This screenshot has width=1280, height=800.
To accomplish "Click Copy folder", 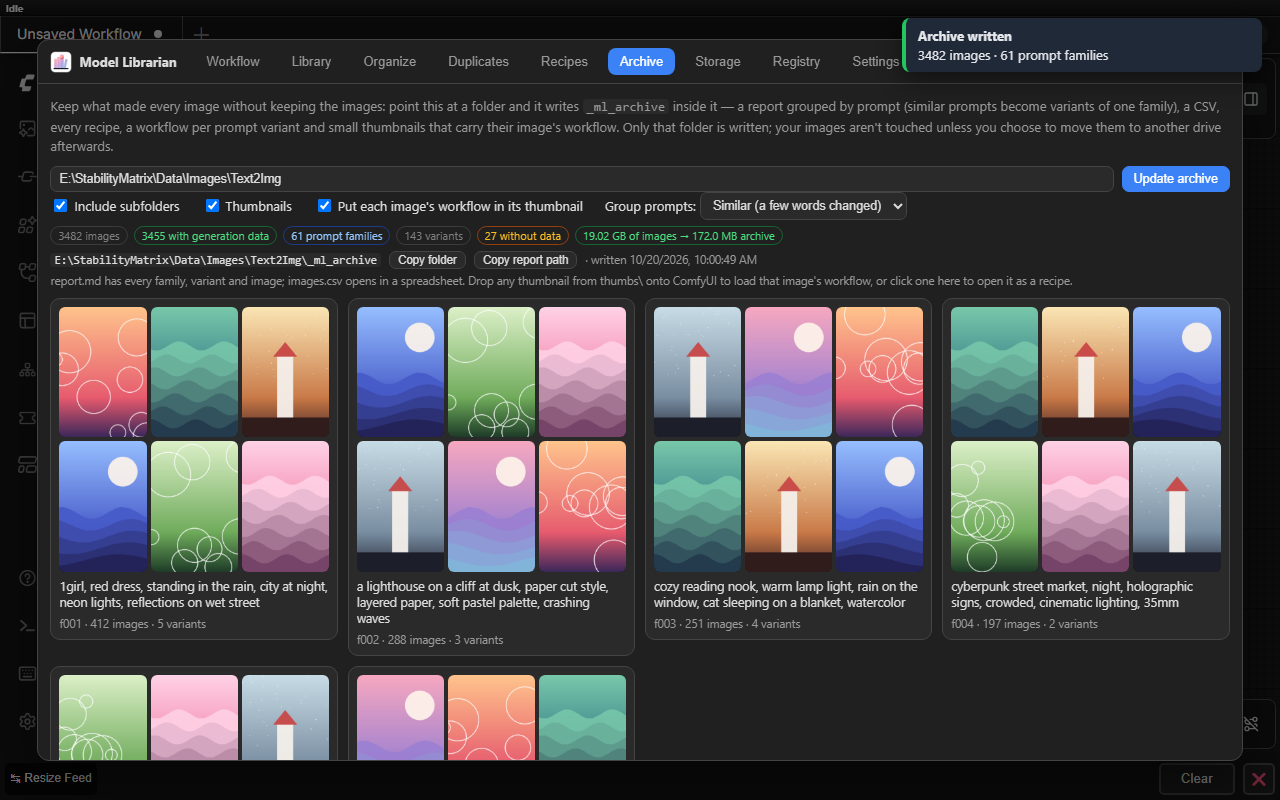I will pyautogui.click(x=427, y=260).
